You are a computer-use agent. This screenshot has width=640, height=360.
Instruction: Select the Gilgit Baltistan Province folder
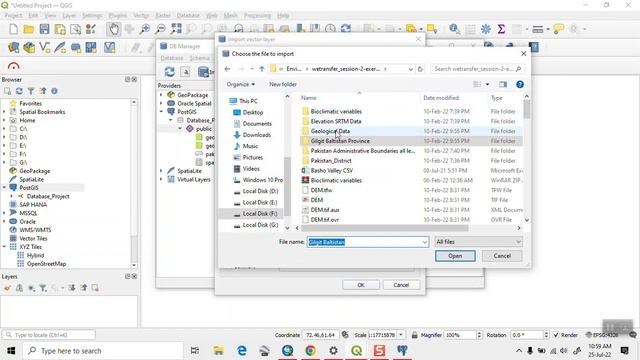340,141
